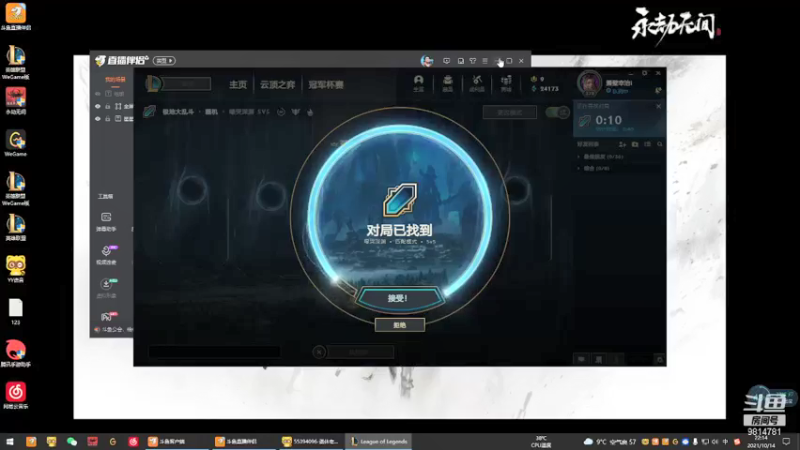Click the ARAM map icon in lobby header
This screenshot has width=800, height=450.
pos(149,111)
